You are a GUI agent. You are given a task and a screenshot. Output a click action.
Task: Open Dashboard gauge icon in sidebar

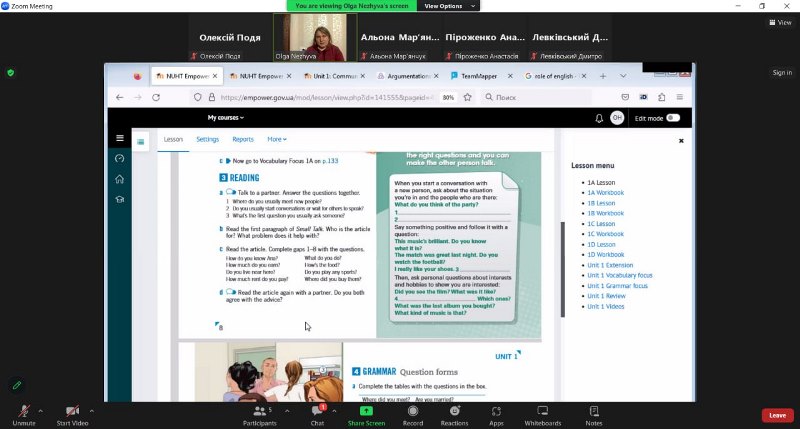[120, 158]
